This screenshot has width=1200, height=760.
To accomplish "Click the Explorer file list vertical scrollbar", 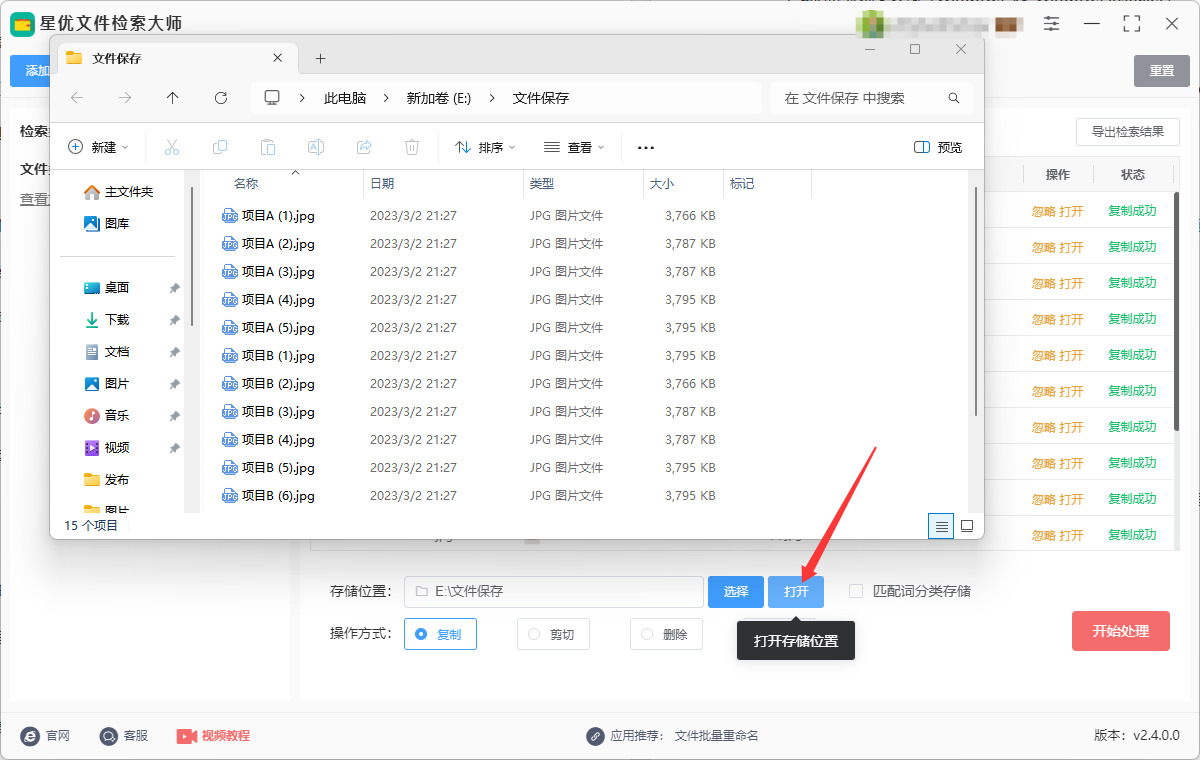I will (975, 302).
